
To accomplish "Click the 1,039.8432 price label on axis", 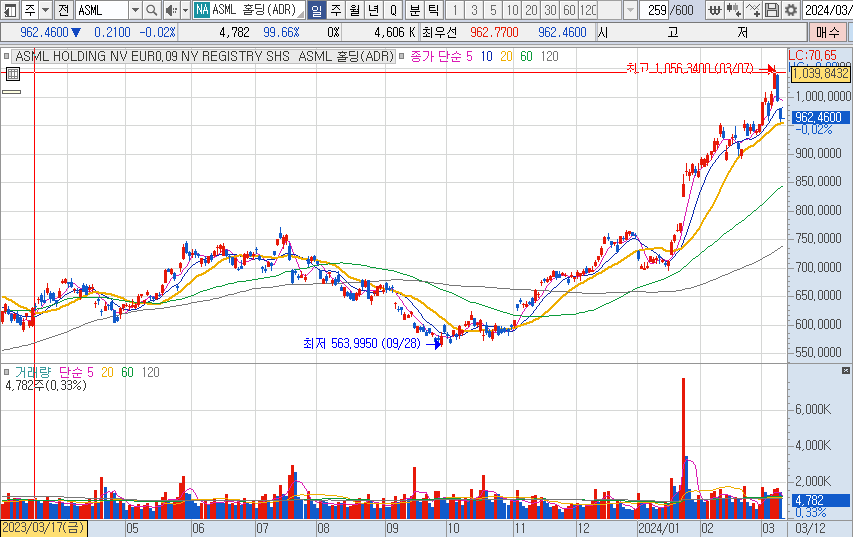I will pos(820,73).
